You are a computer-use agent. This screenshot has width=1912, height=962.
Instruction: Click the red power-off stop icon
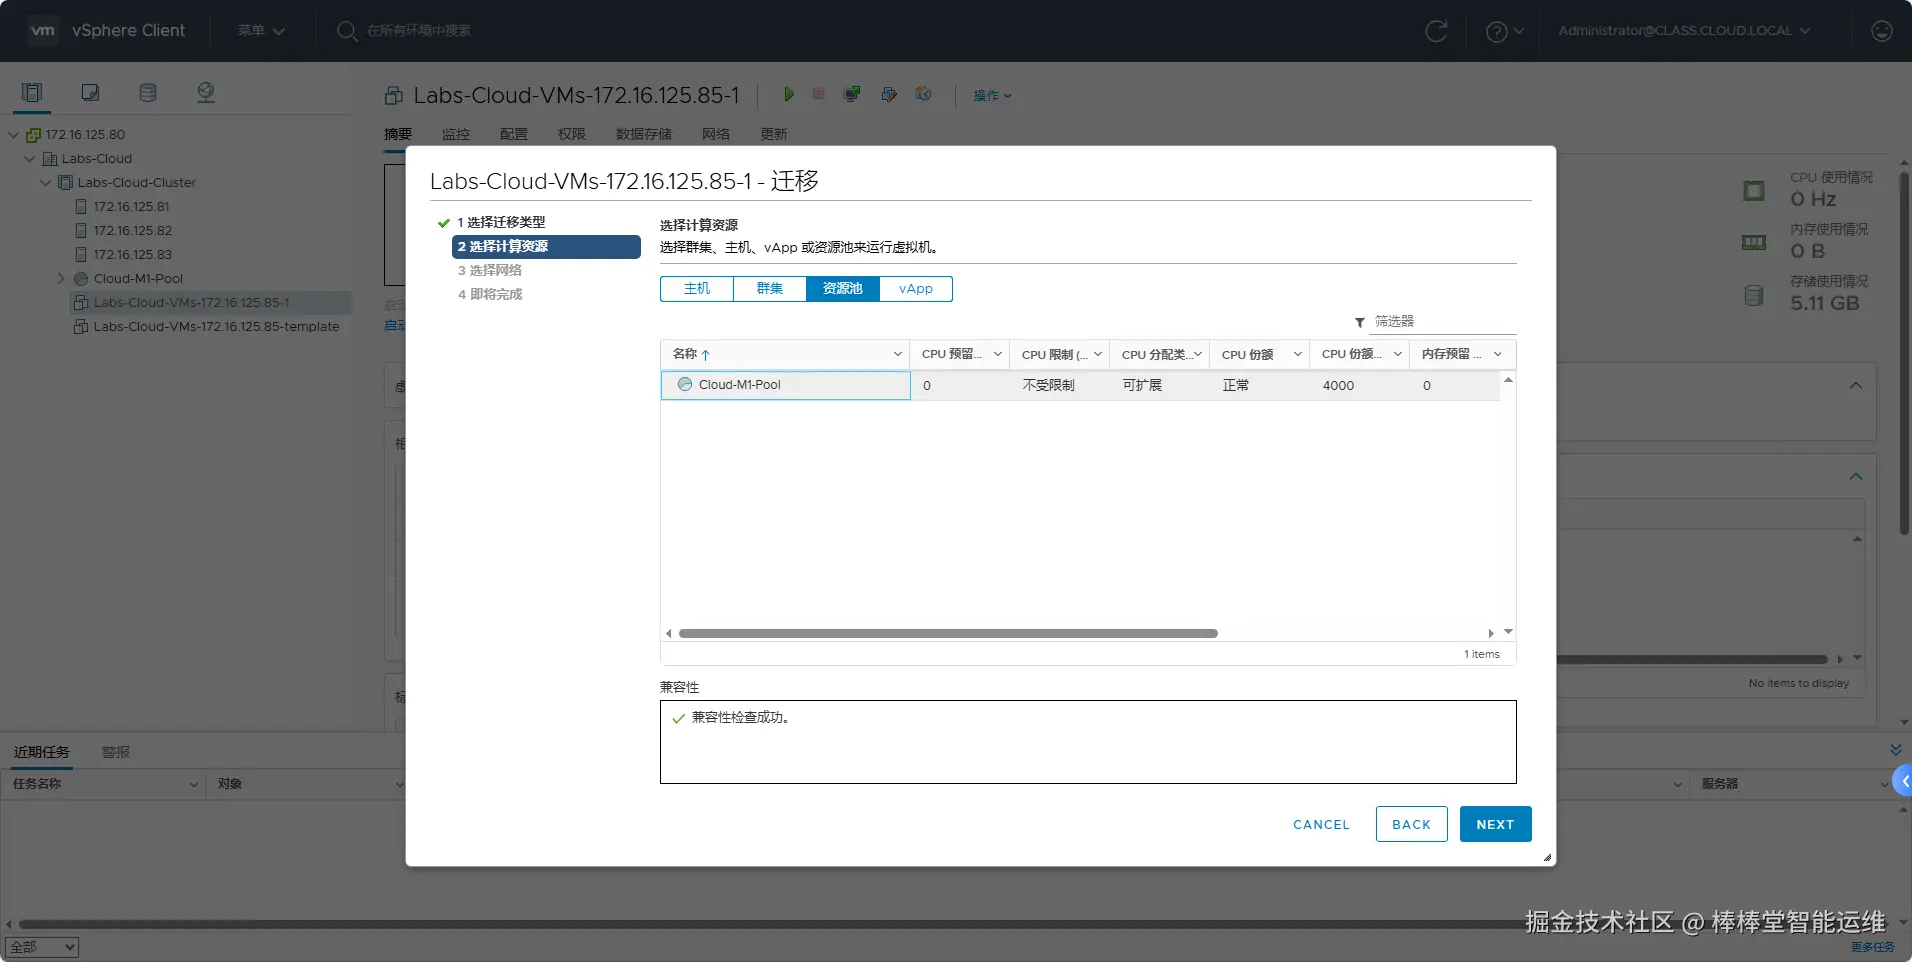coord(819,94)
